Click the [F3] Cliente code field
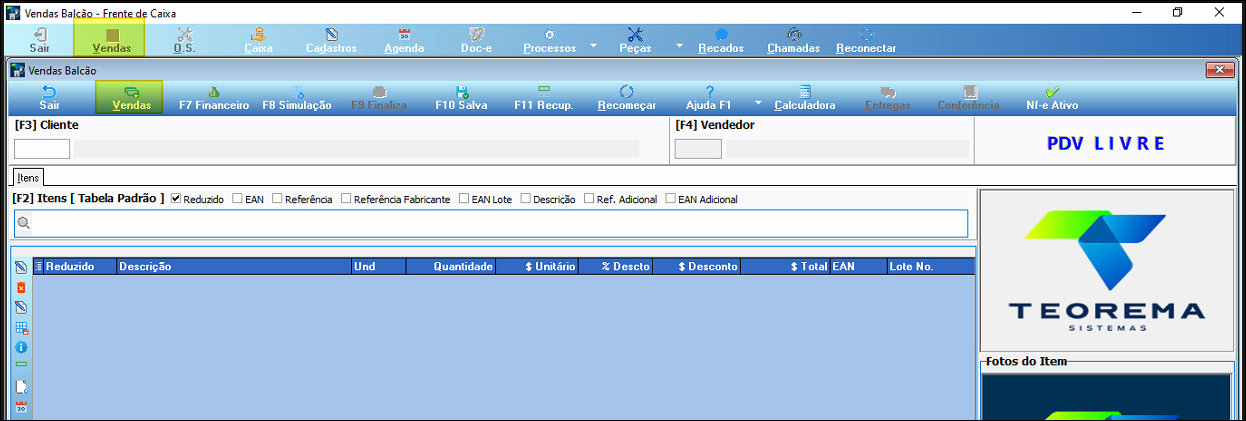 (42, 149)
